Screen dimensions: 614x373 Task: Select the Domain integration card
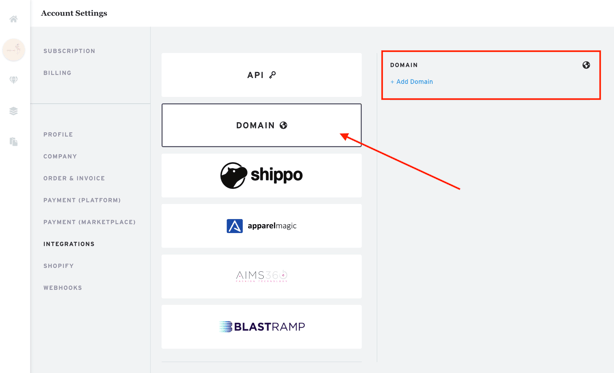[262, 125]
